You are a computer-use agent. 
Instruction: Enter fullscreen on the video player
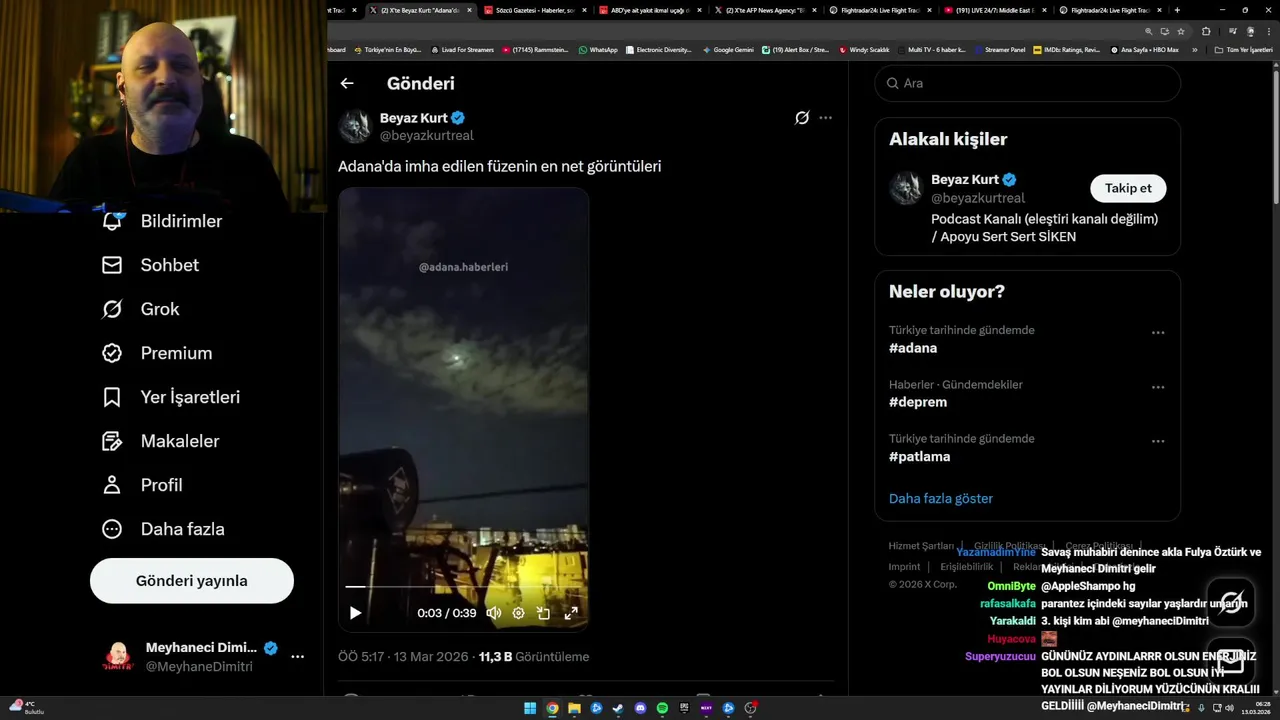[x=571, y=613]
